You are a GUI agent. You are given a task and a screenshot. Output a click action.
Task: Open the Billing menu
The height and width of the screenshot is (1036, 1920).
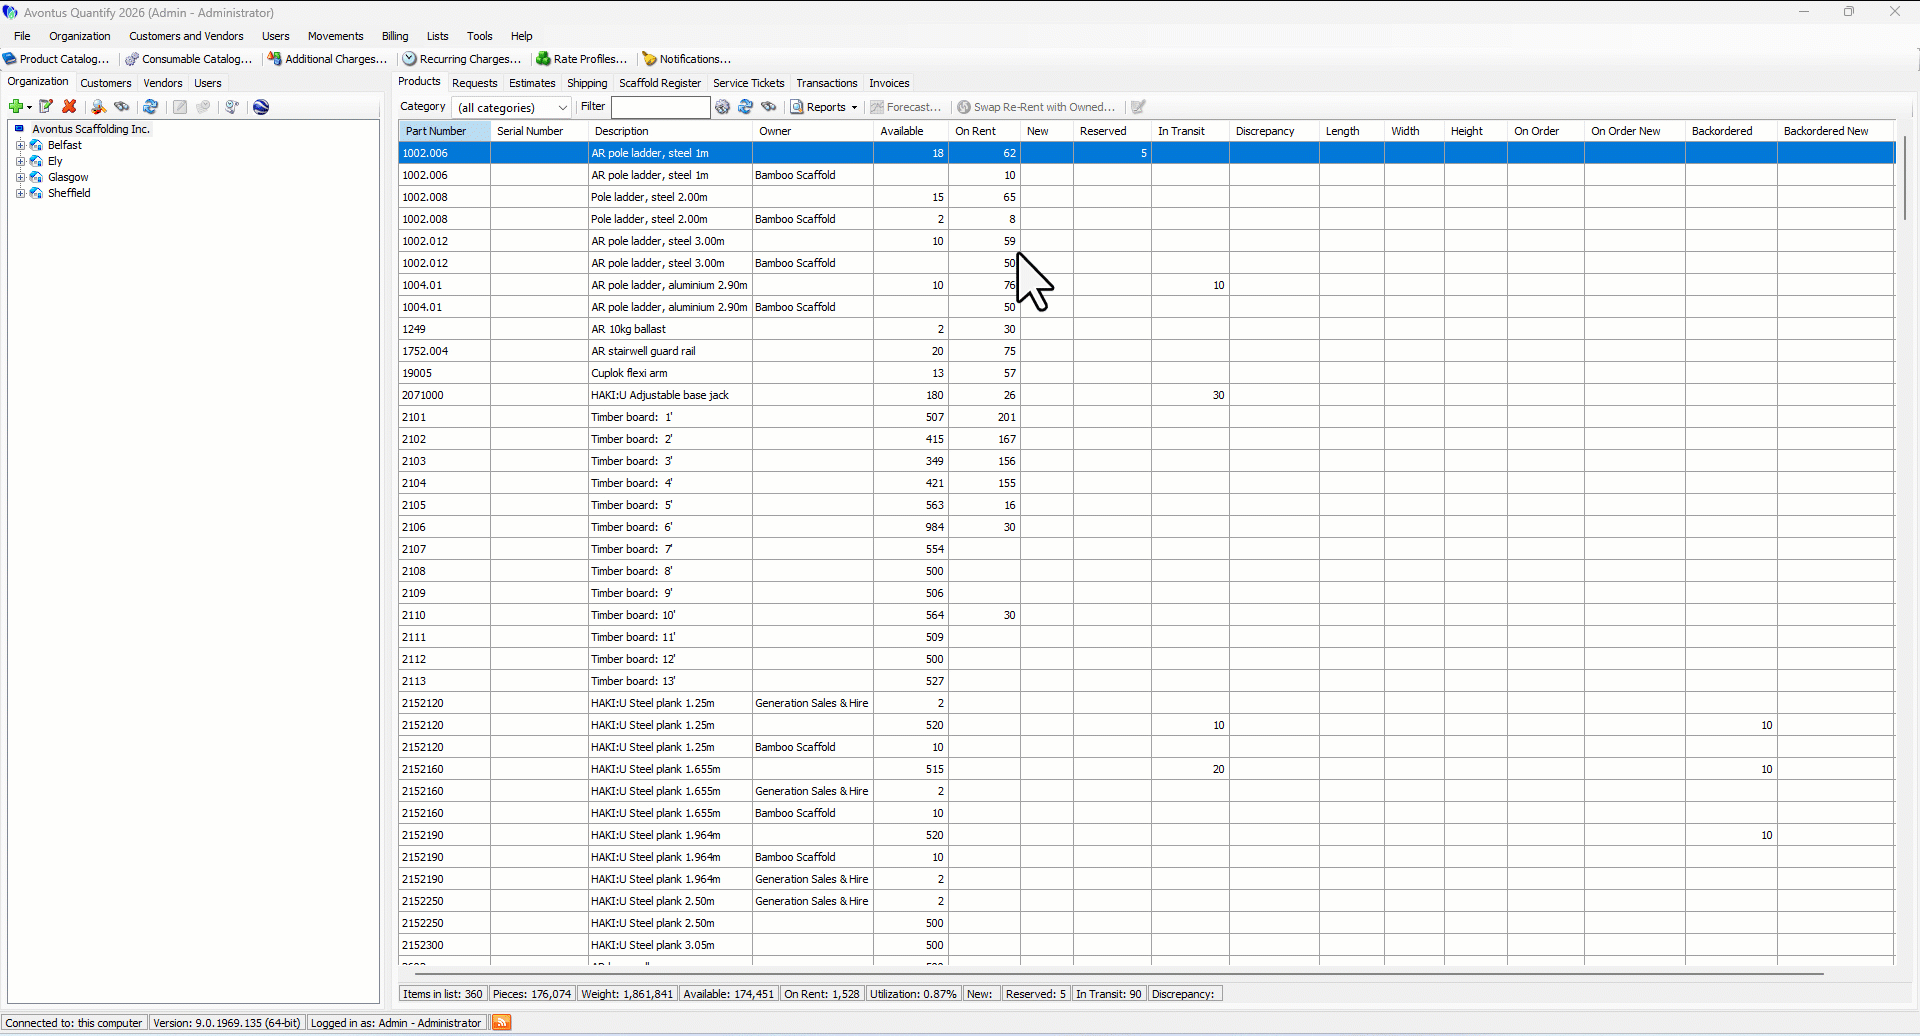[x=395, y=36]
